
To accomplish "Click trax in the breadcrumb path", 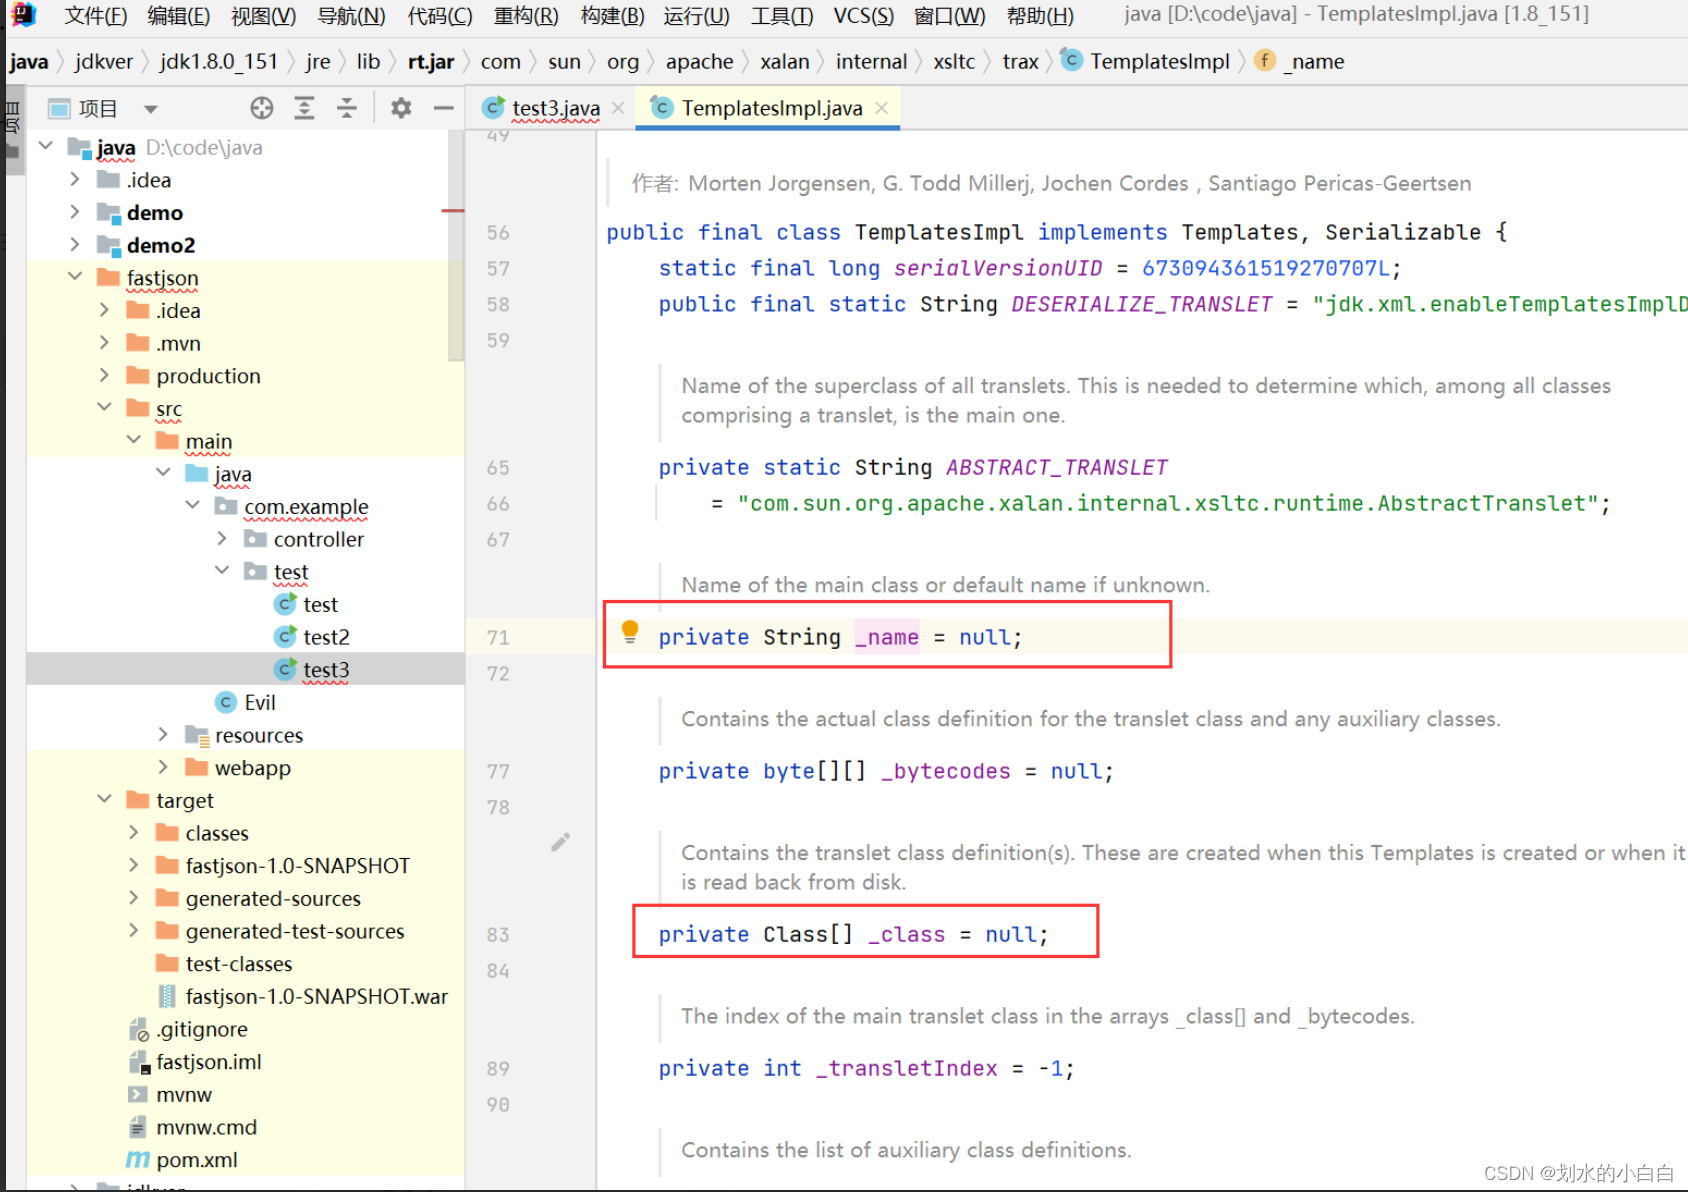I will click(1020, 61).
